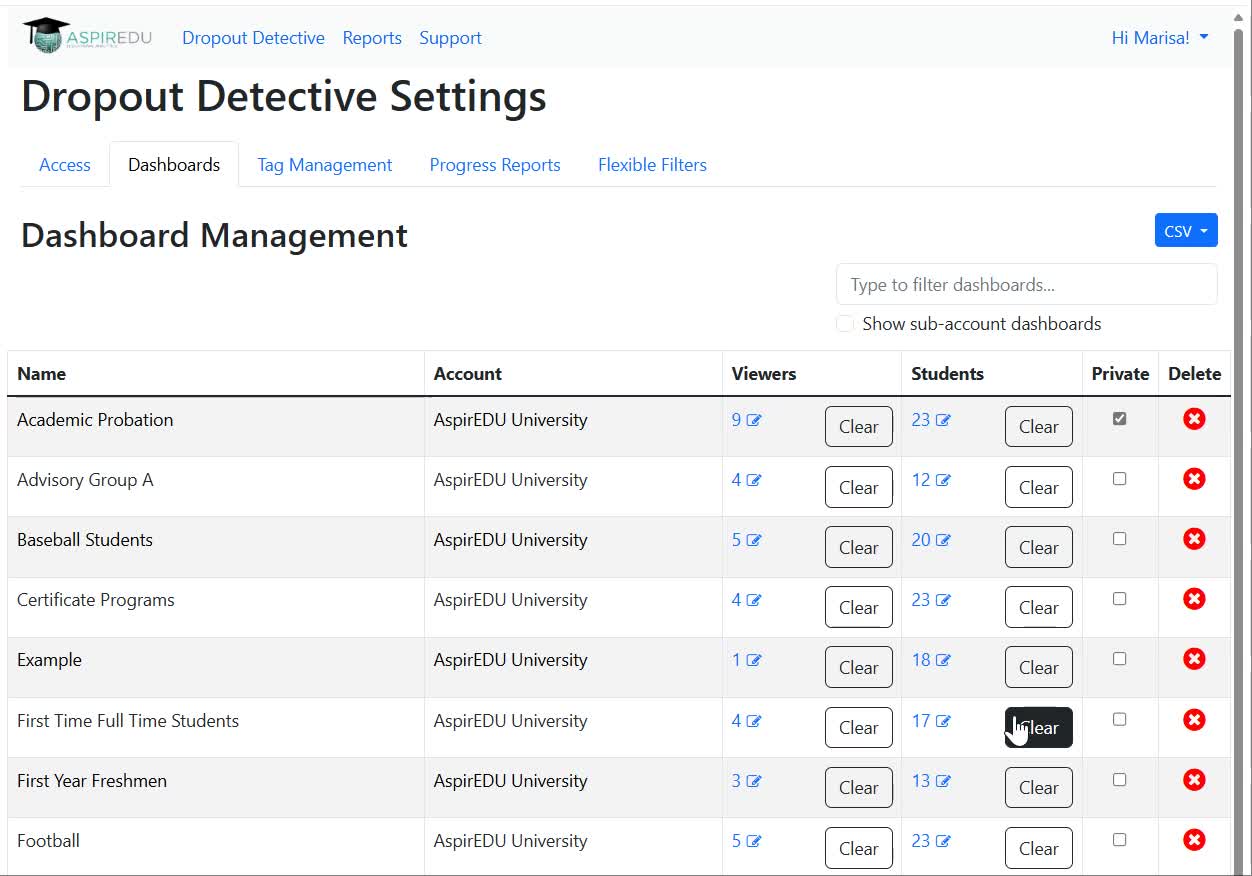Screen dimensions: 1252x876
Task: Click the AspirEDU logo
Action: tap(87, 37)
